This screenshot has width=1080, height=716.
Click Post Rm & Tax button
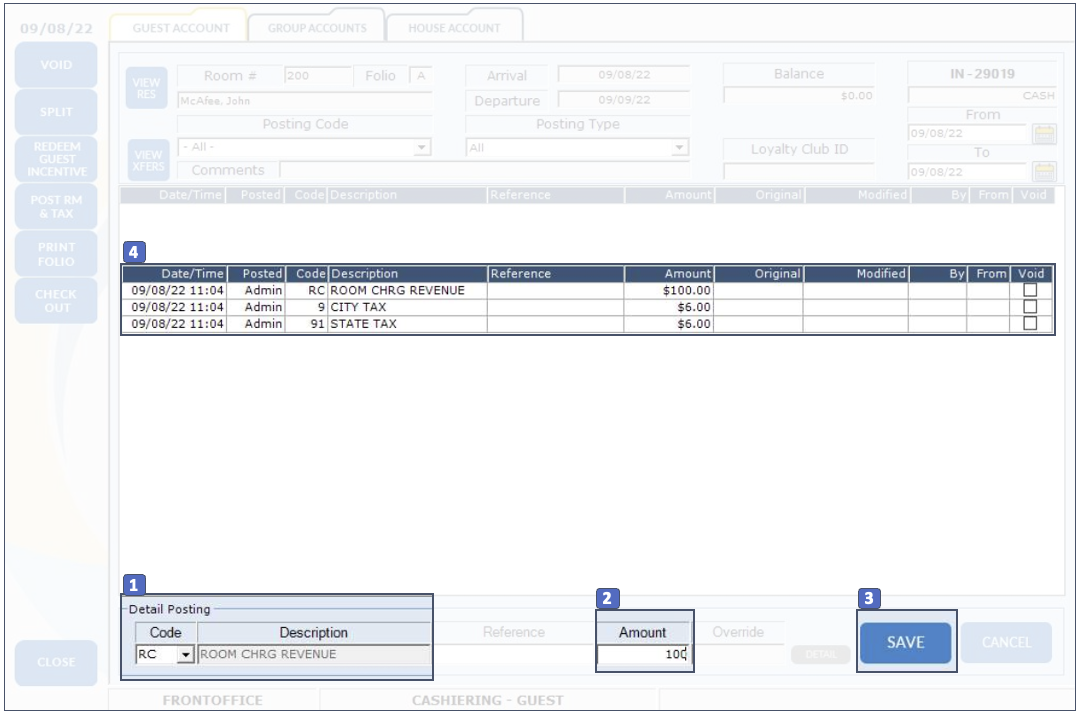pos(56,206)
